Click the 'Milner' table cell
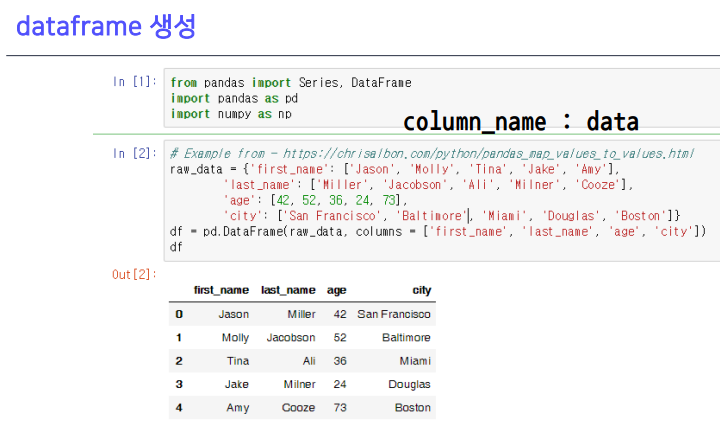720x429 pixels. [300, 384]
